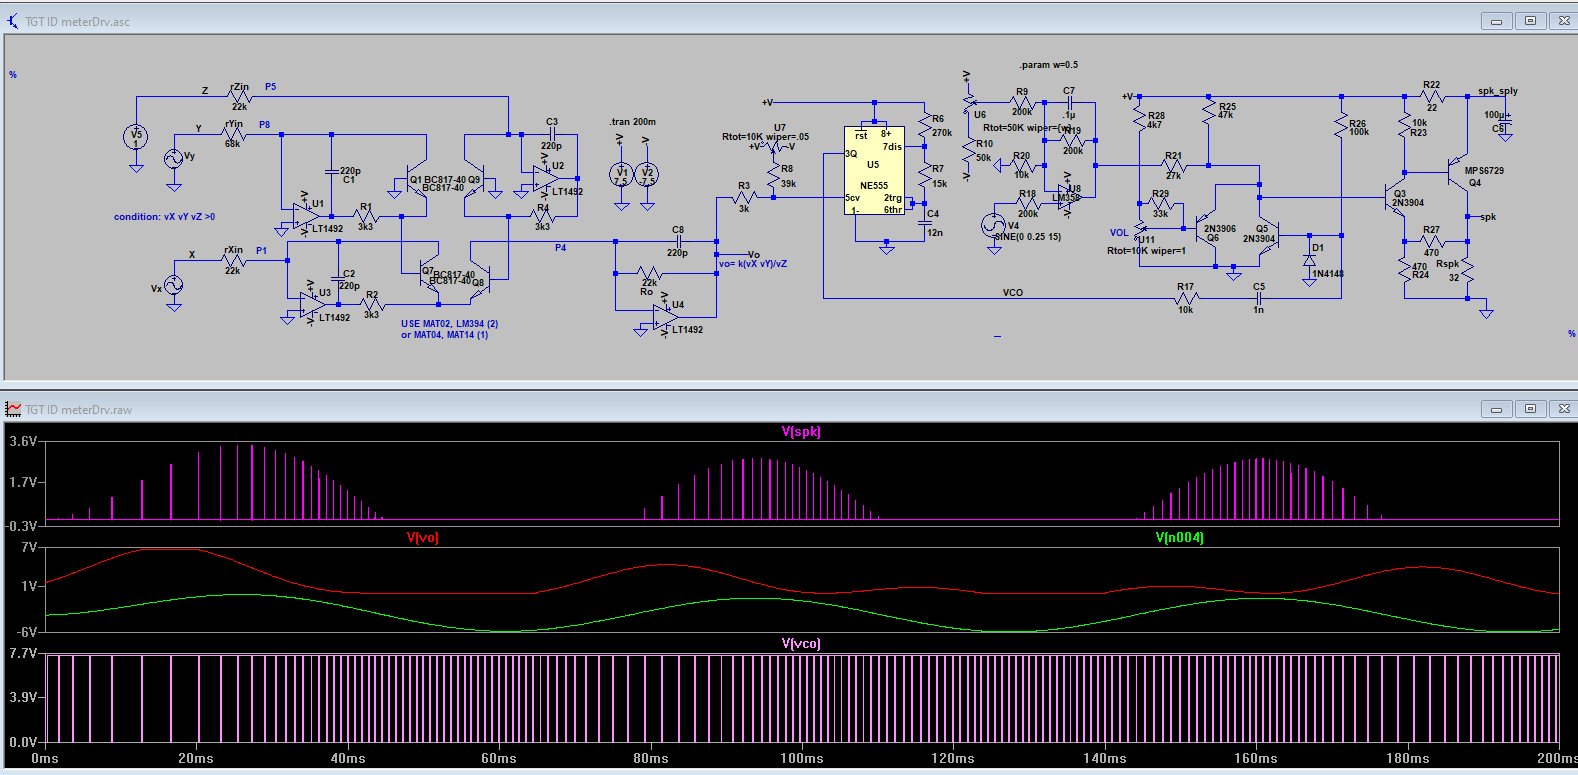Click the waveform window icon beside meterDrv.raw
The width and height of the screenshot is (1578, 775).
click(x=13, y=409)
